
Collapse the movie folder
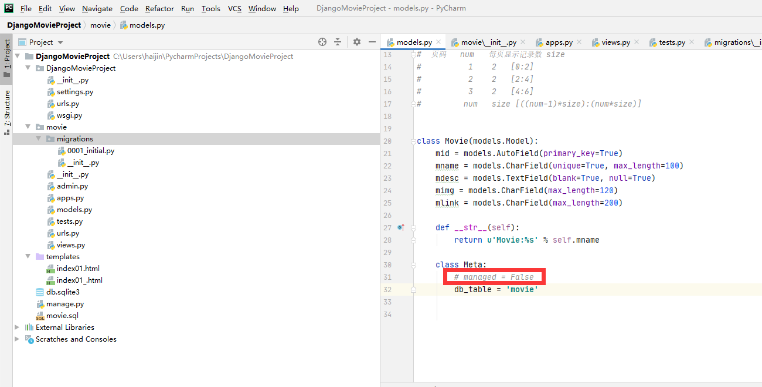28,127
